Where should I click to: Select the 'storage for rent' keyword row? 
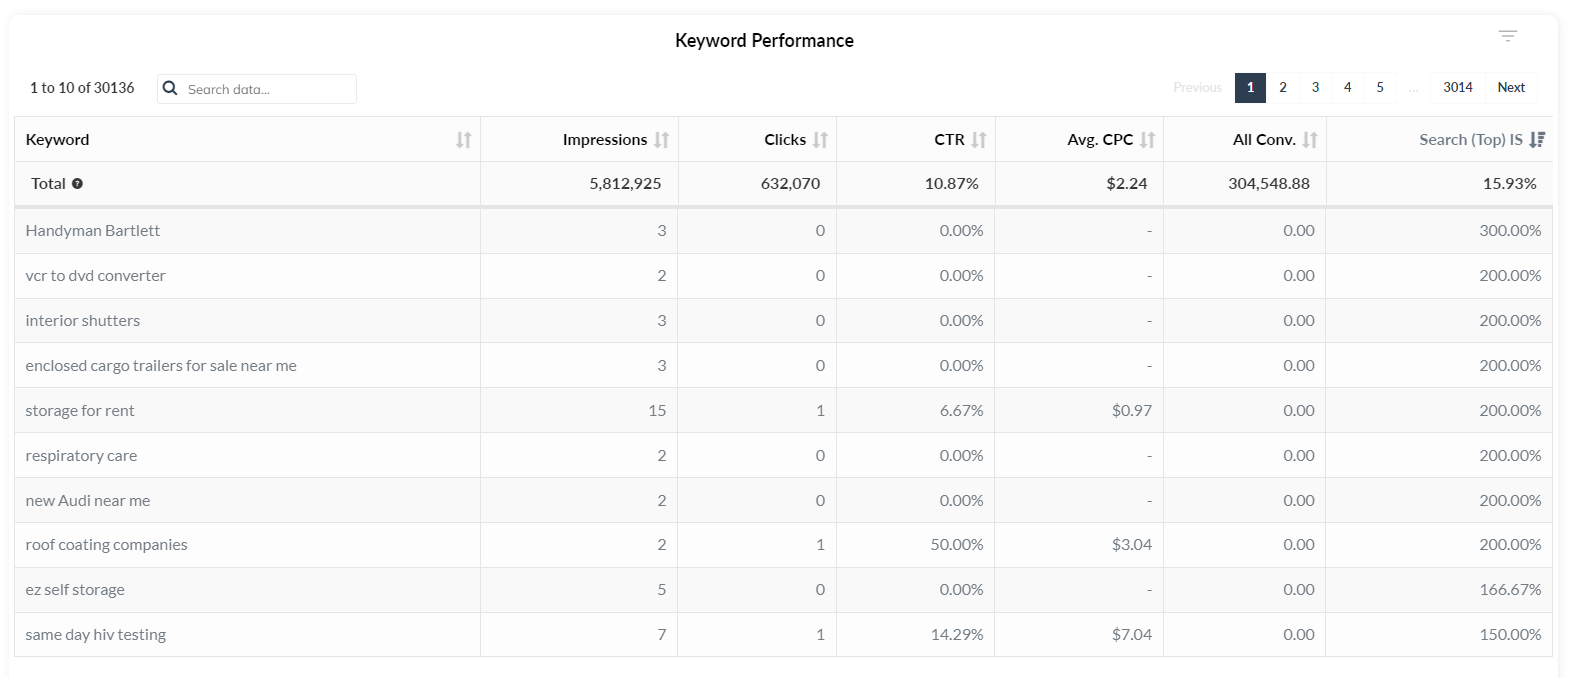80,411
